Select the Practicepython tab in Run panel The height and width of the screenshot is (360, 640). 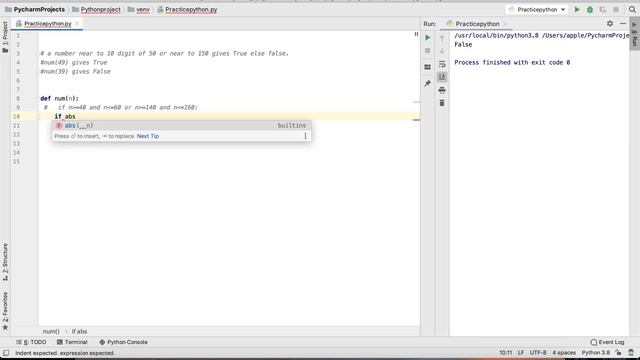476,24
